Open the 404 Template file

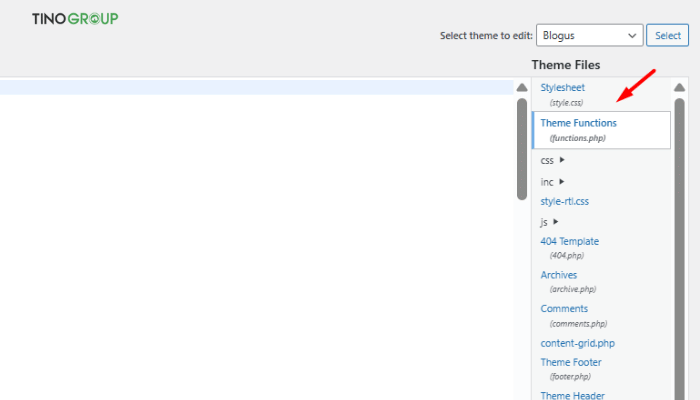(570, 242)
